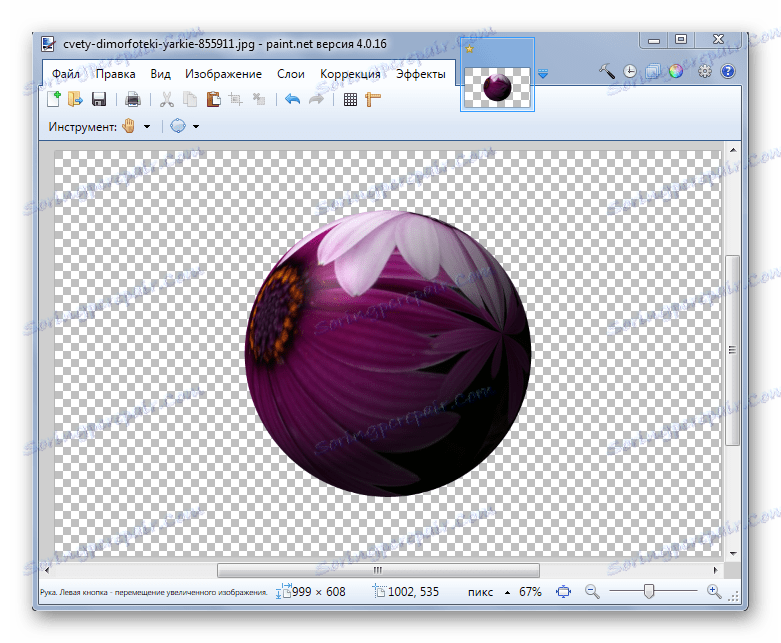This screenshot has height=643, width=781.
Task: Select the Pan hand tool icon
Action: (129, 127)
